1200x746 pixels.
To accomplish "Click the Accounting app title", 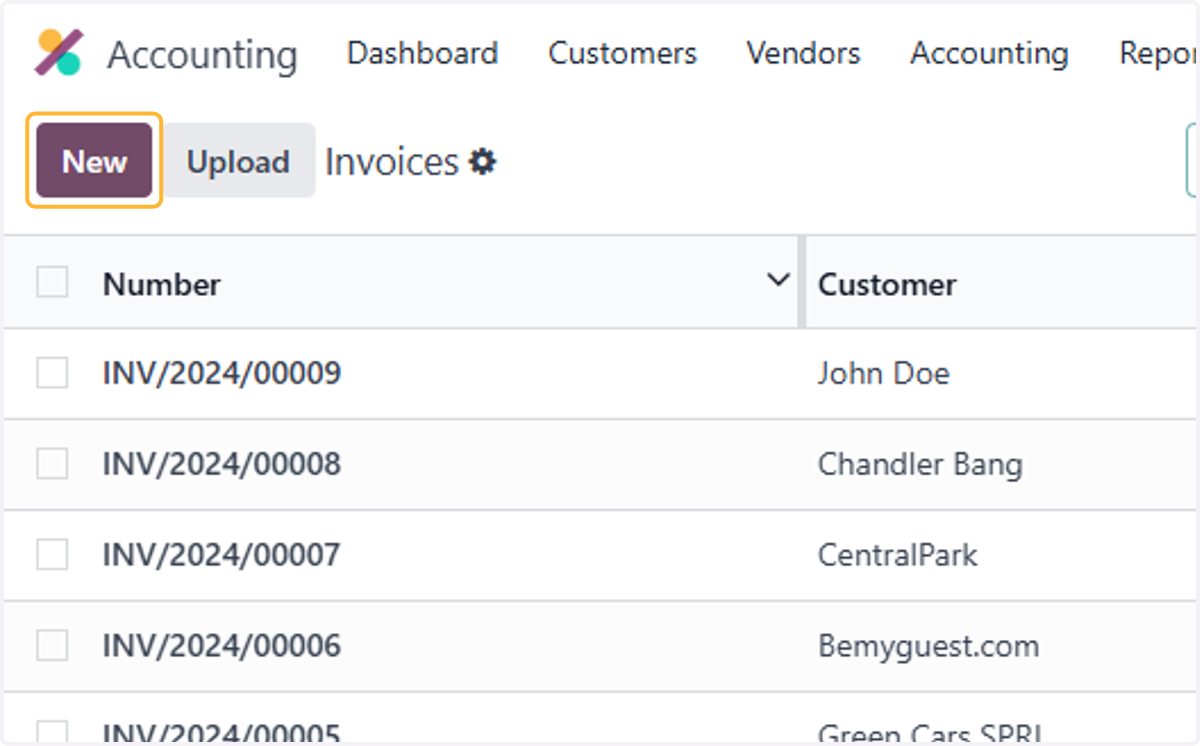I will pyautogui.click(x=202, y=55).
